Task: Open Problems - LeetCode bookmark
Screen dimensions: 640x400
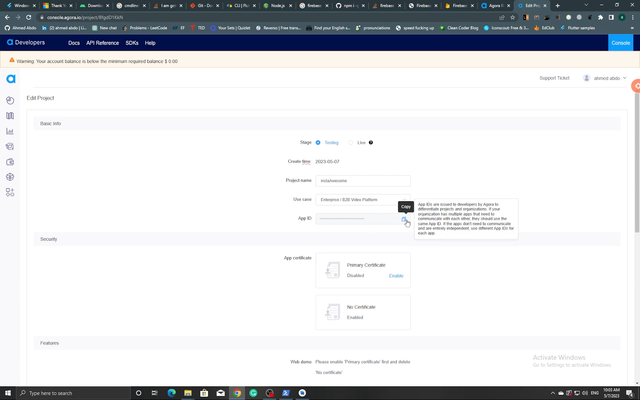Action: pos(145,28)
